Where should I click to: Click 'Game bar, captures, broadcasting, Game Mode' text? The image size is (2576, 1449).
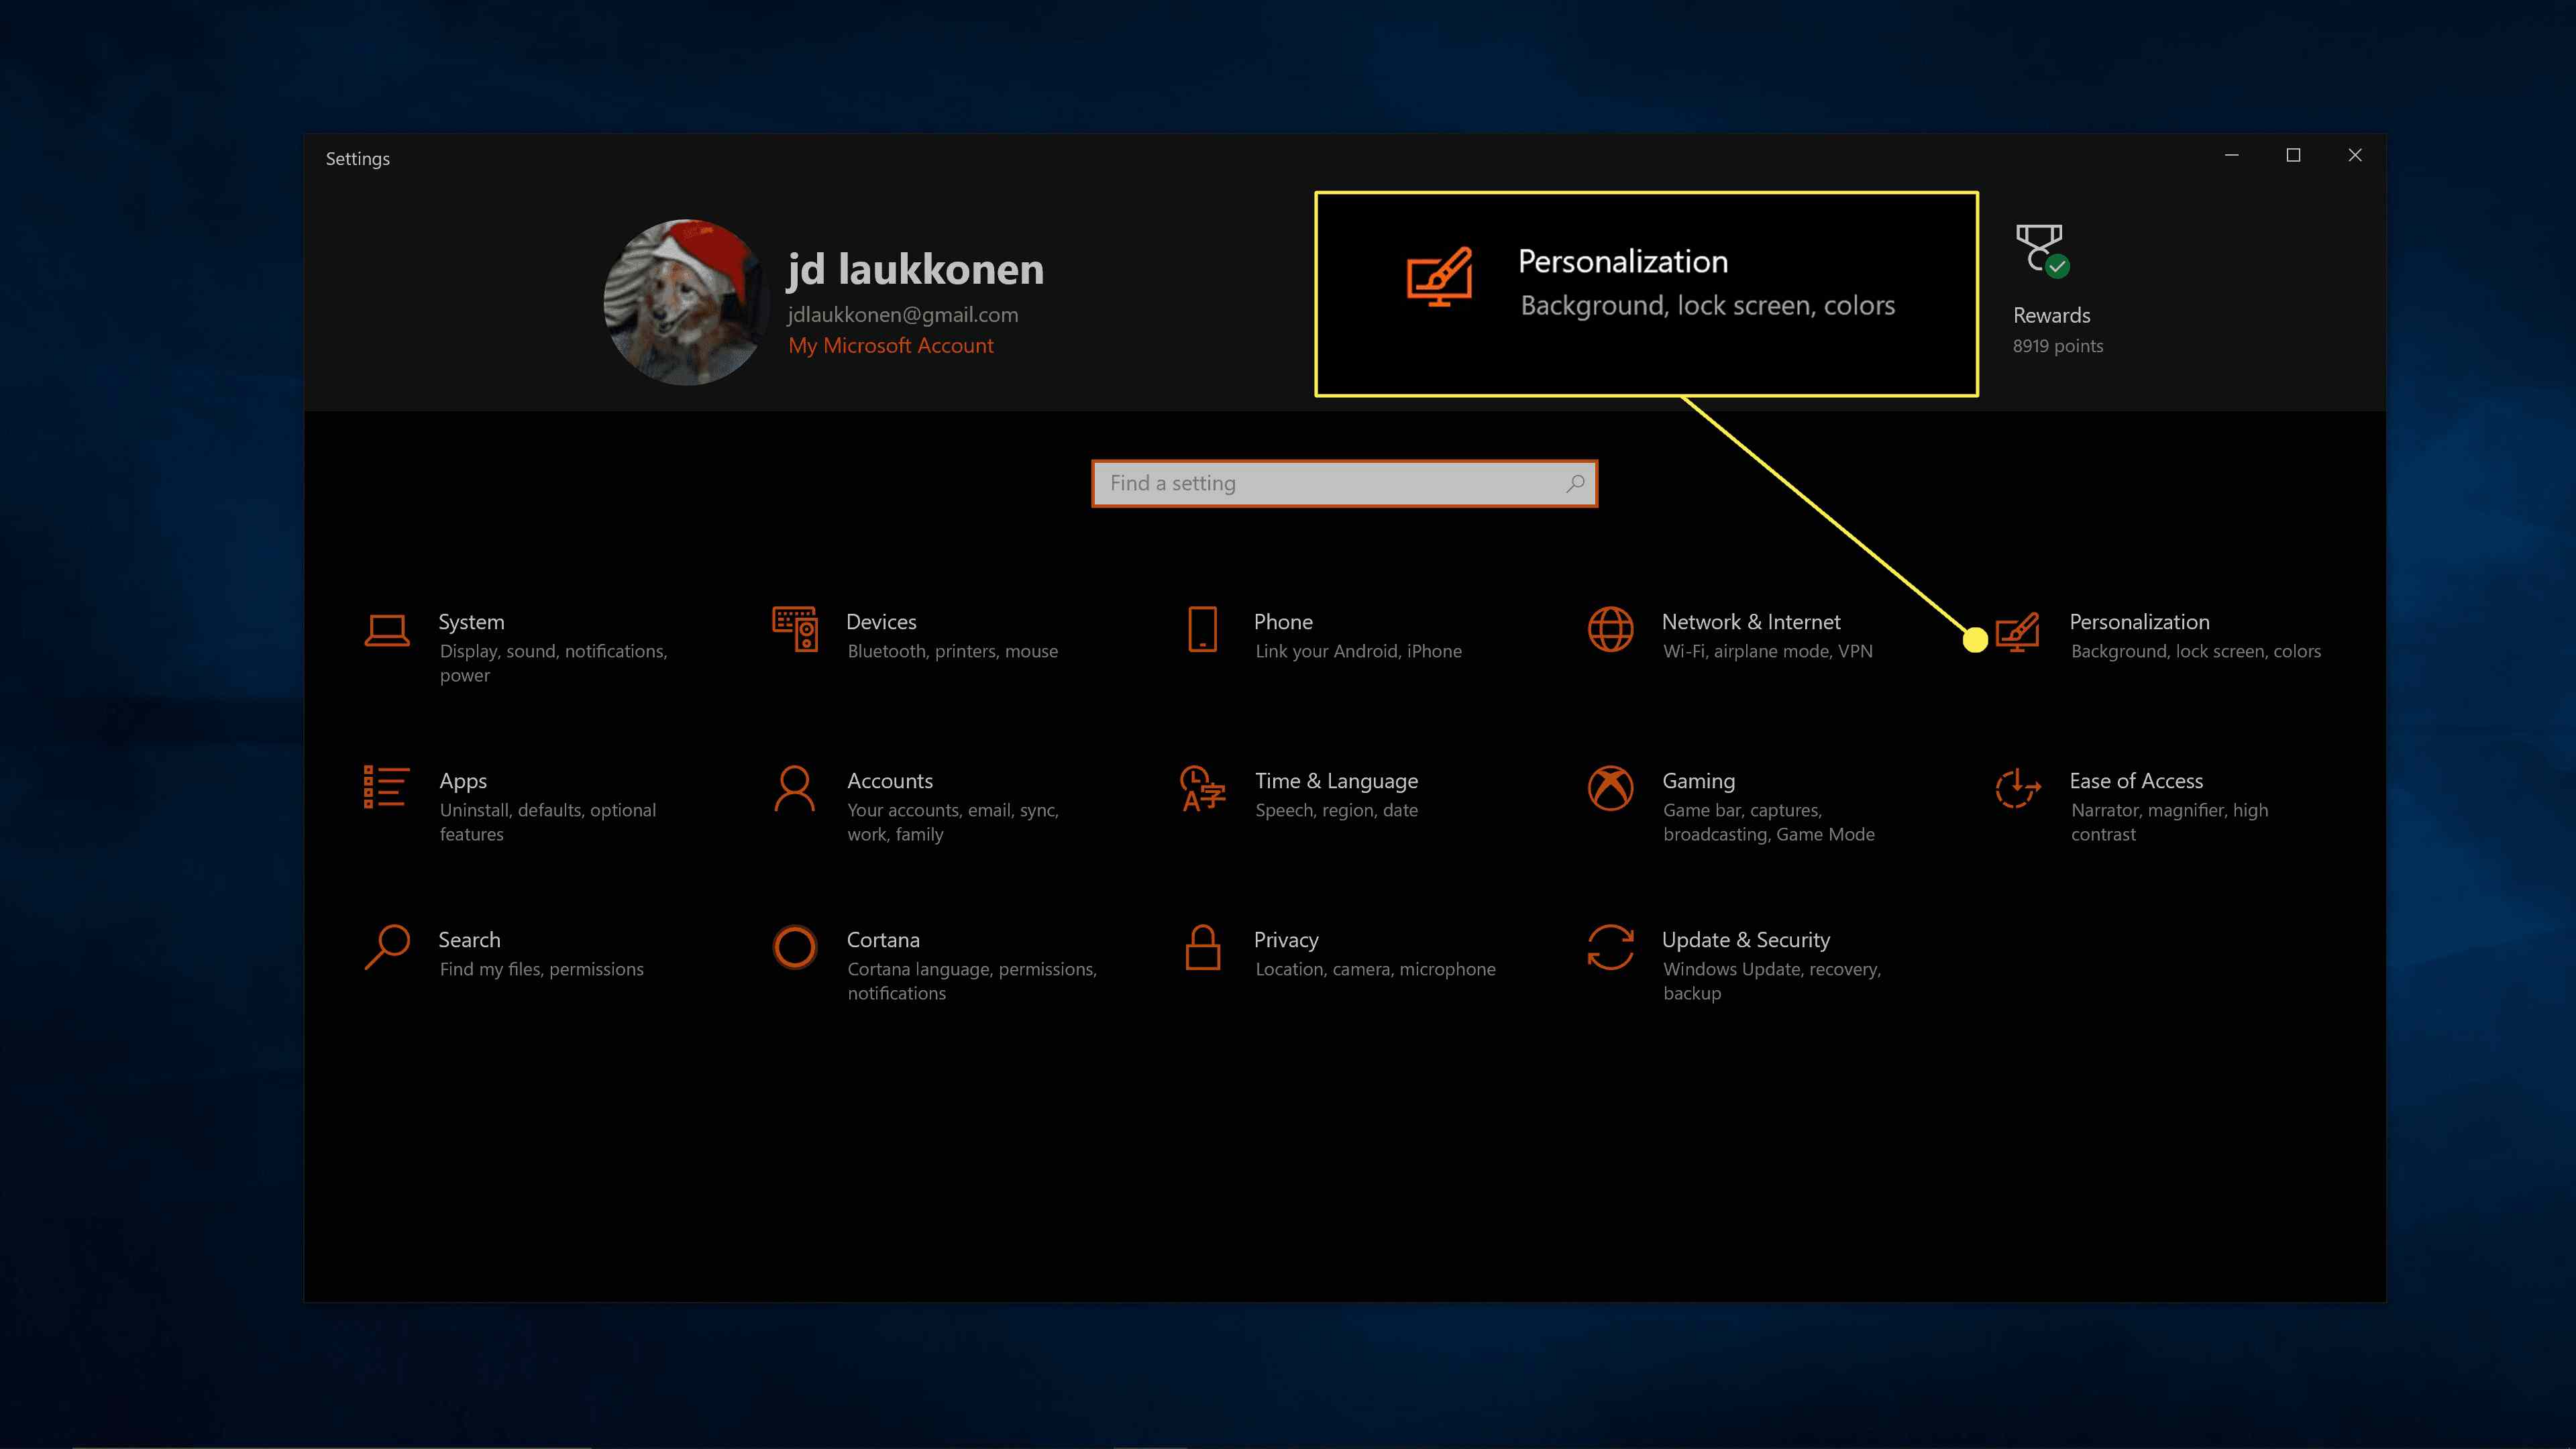pyautogui.click(x=1768, y=822)
